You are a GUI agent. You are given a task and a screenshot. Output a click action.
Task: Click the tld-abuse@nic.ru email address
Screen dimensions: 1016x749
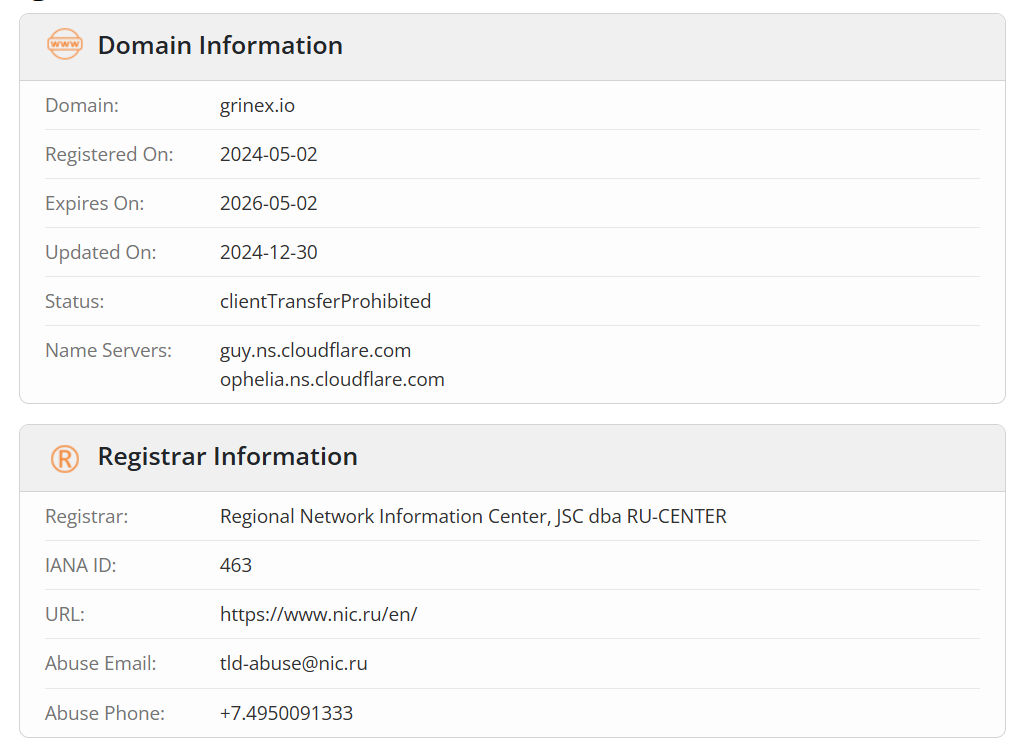pos(294,663)
